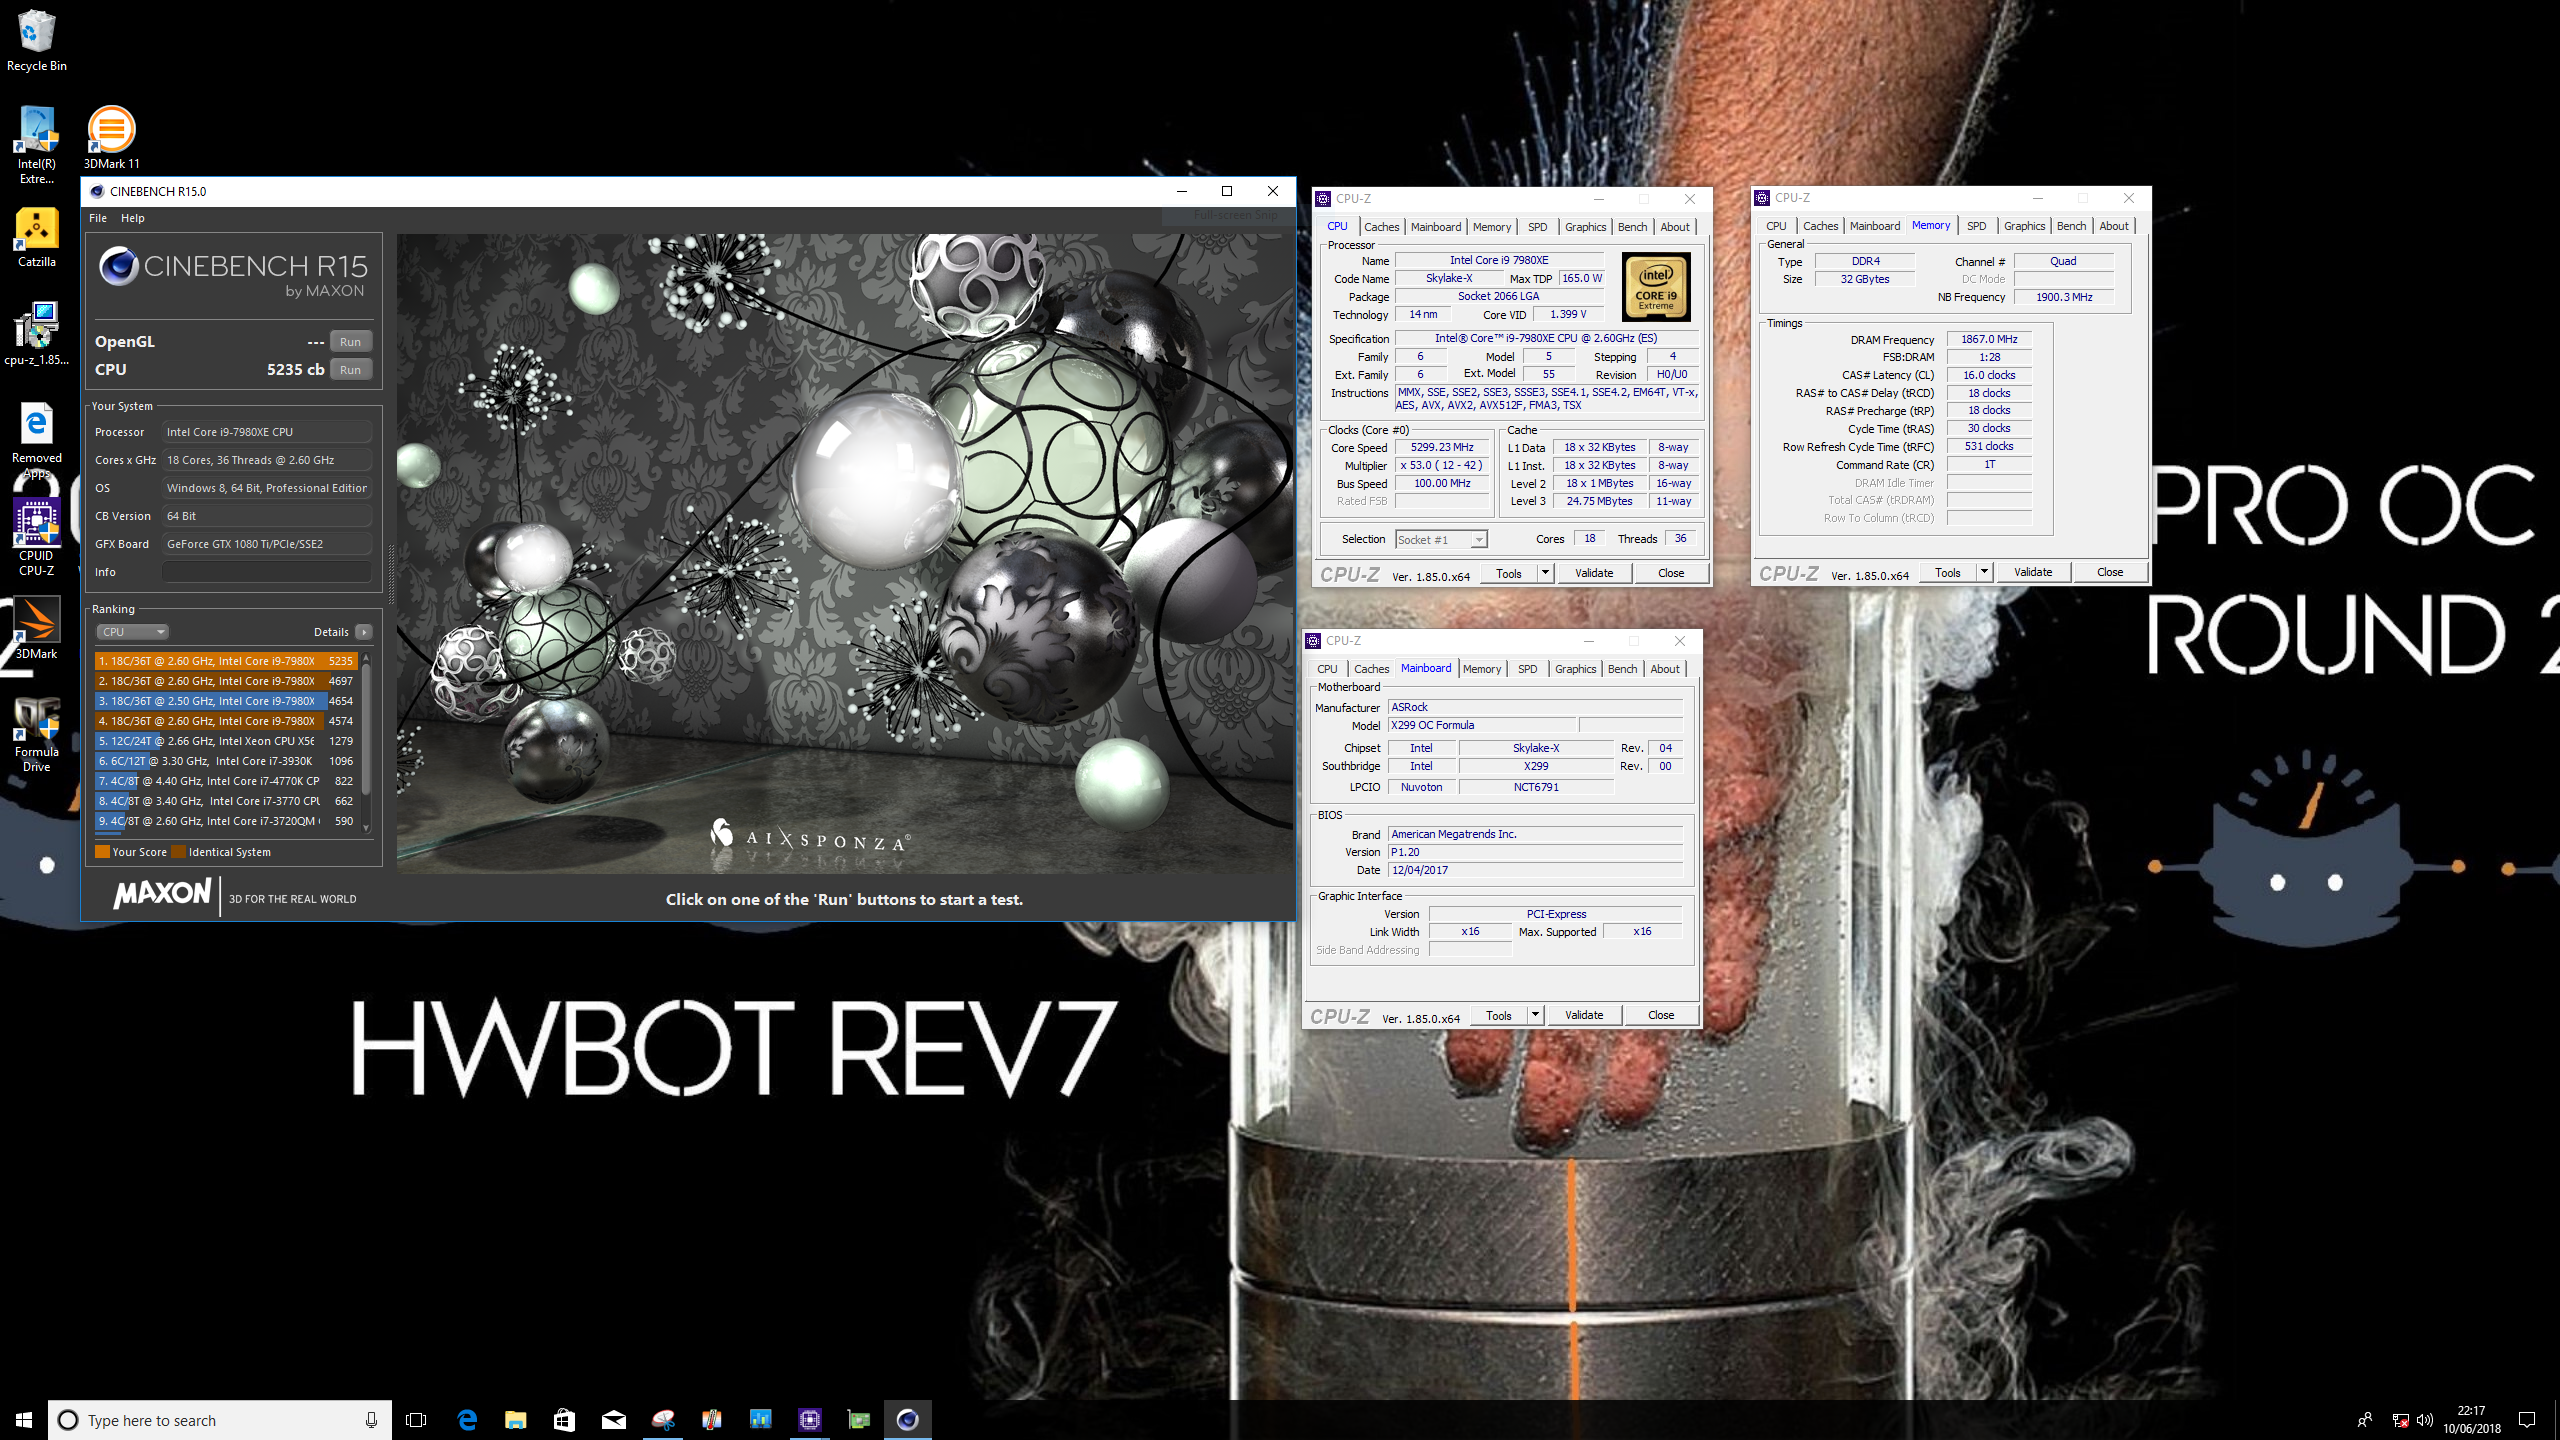
Task: Launch CPUID CPU-Z desktop shortcut
Action: (x=36, y=537)
